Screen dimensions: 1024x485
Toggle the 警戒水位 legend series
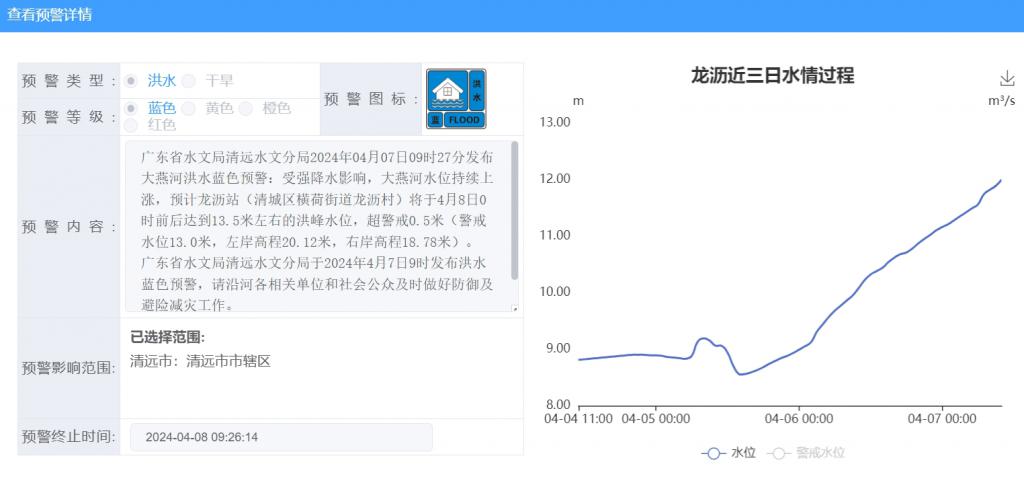coord(805,453)
